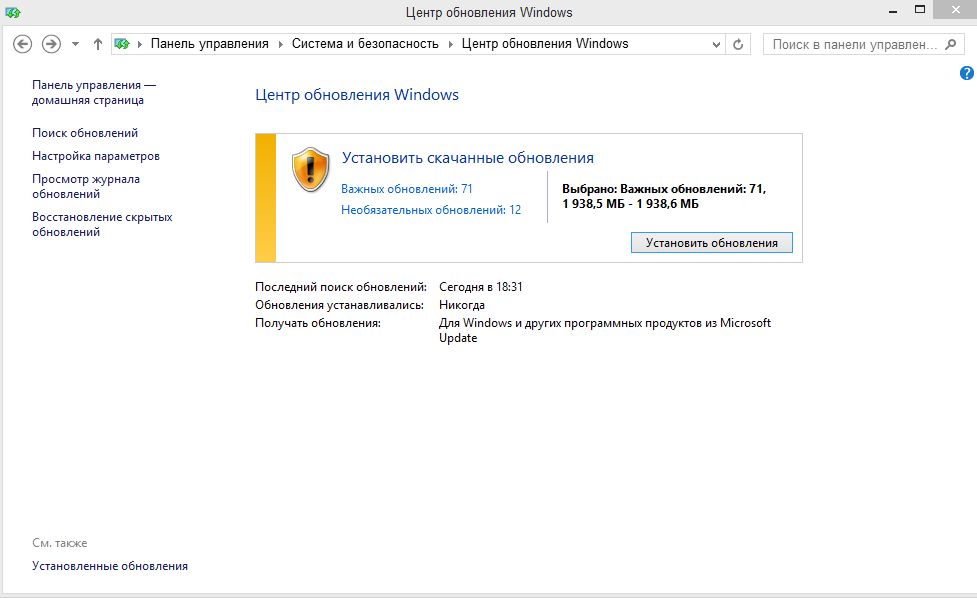Refresh the page with the refresh icon
The height and width of the screenshot is (598, 977).
(738, 44)
